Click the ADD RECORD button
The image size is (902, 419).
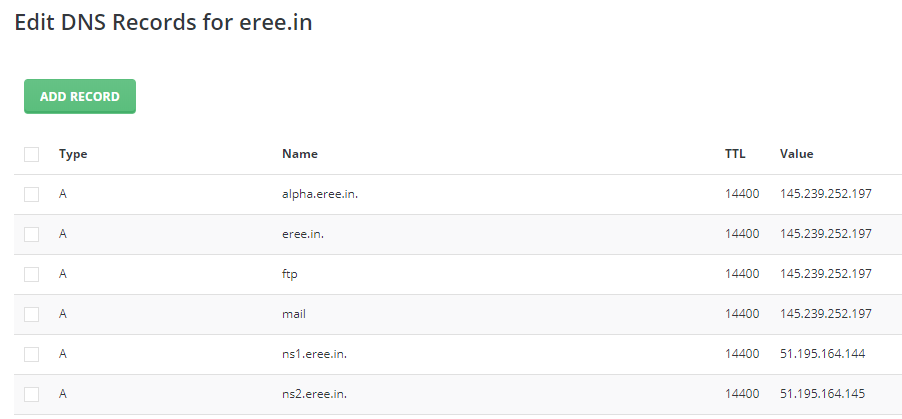coord(80,97)
